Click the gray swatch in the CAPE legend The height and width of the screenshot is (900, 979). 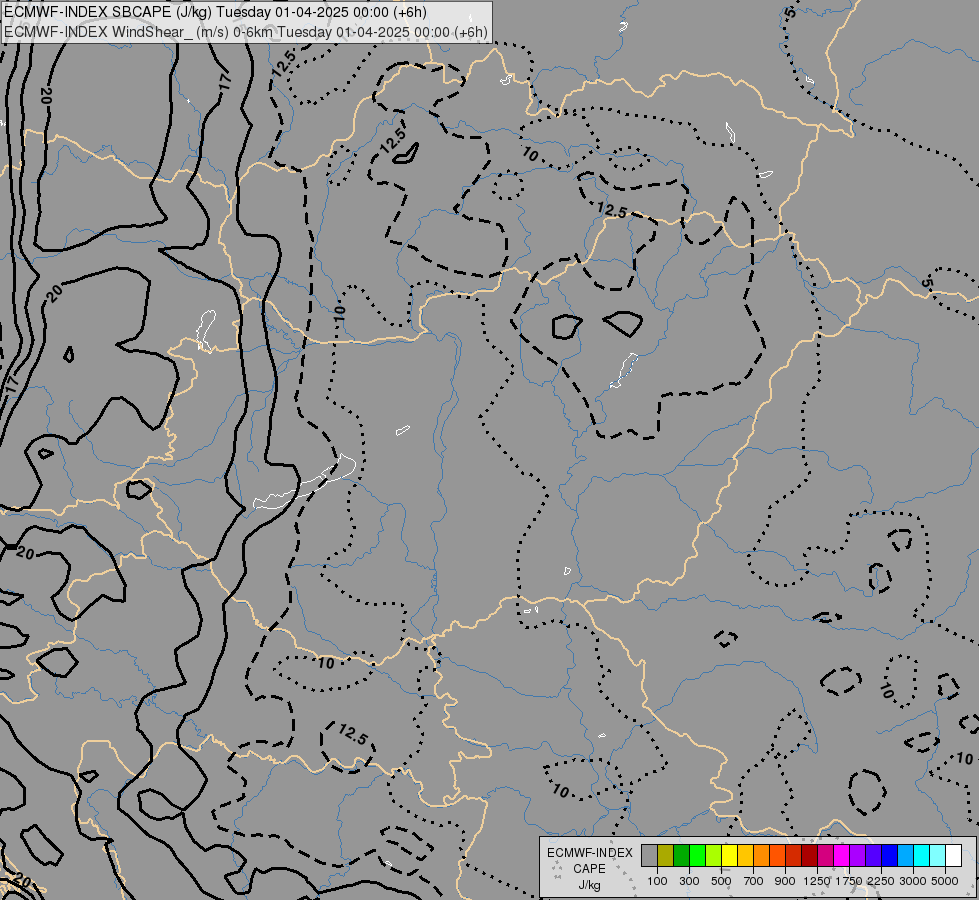649,855
